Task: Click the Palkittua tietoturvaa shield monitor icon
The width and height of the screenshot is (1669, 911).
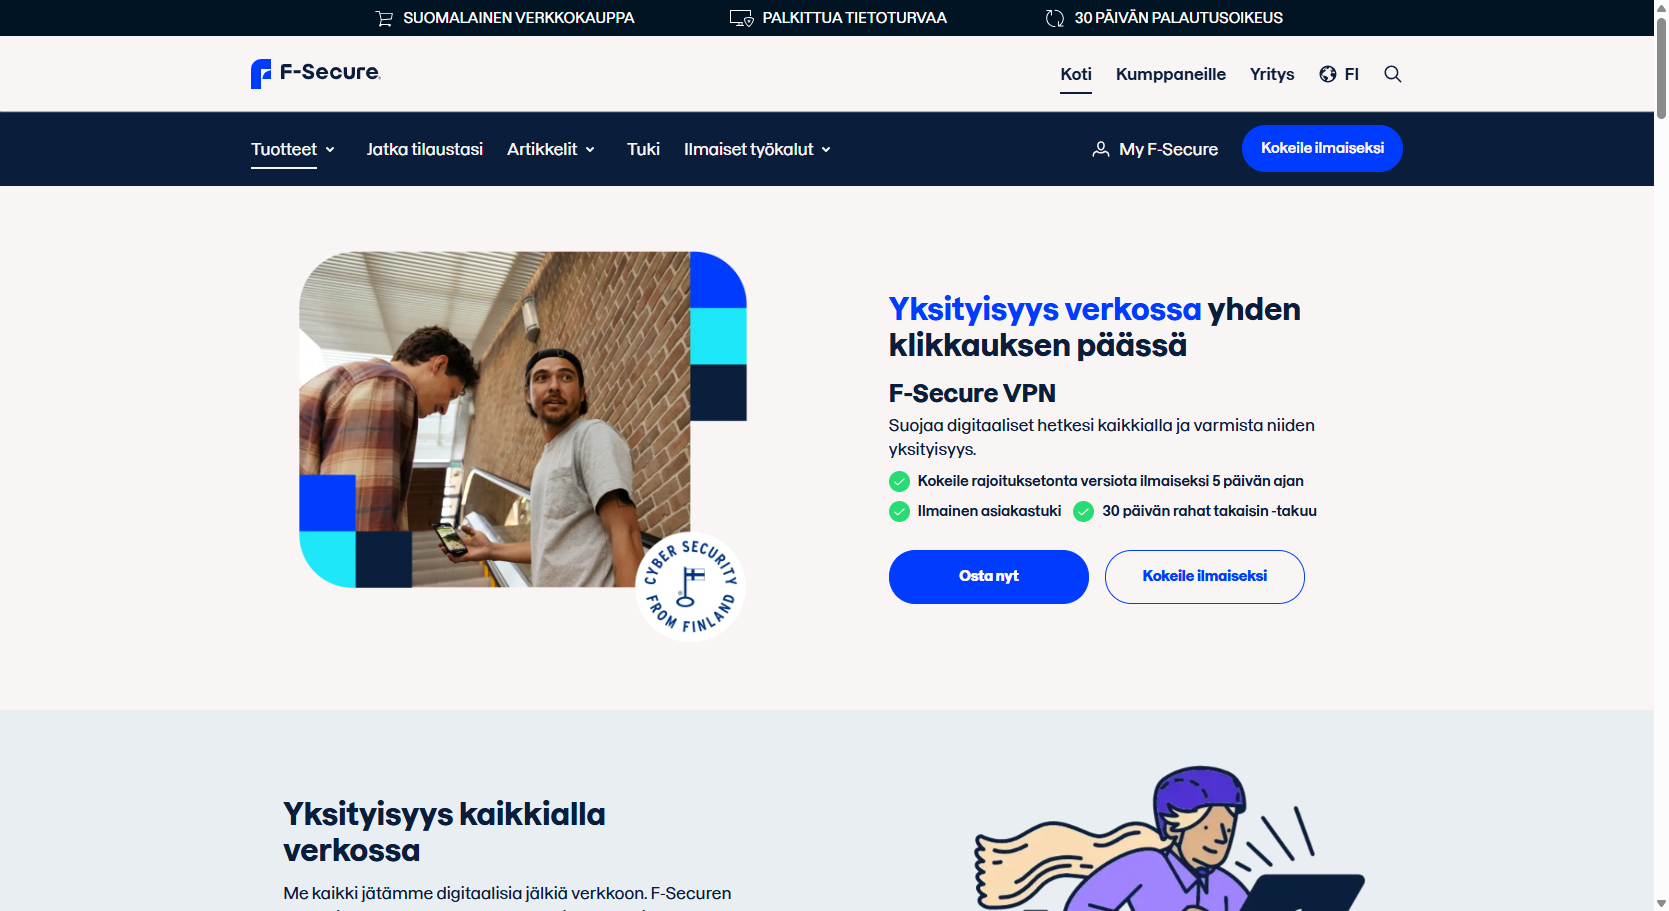Action: (741, 18)
